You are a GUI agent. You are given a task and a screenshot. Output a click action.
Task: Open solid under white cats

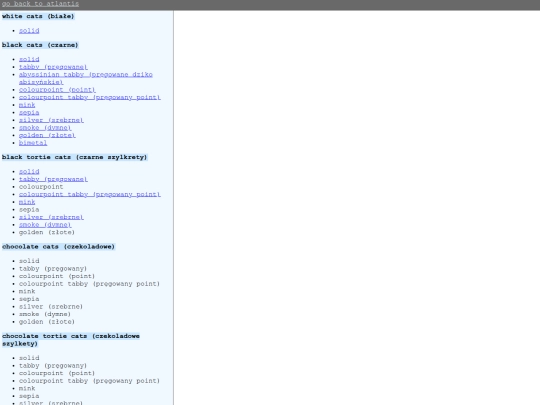29,31
